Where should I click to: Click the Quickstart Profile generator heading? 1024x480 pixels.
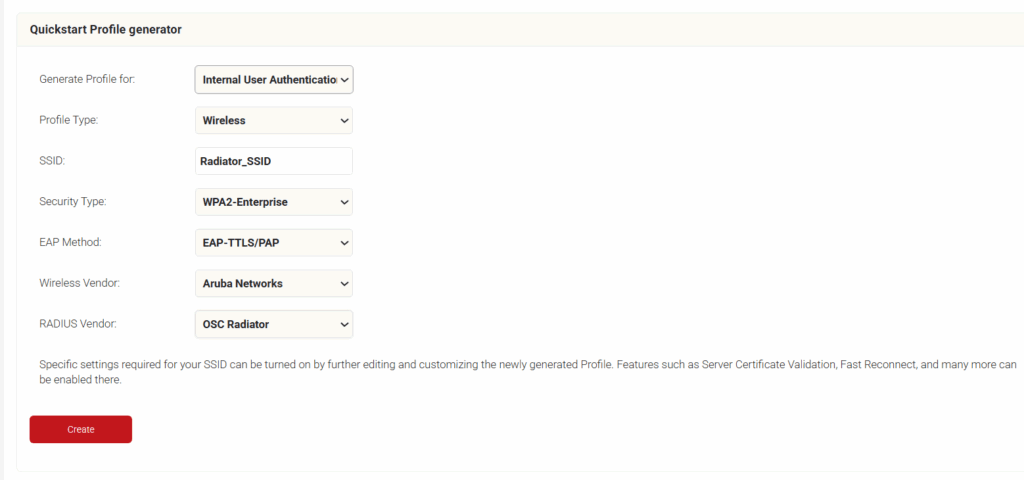click(106, 30)
